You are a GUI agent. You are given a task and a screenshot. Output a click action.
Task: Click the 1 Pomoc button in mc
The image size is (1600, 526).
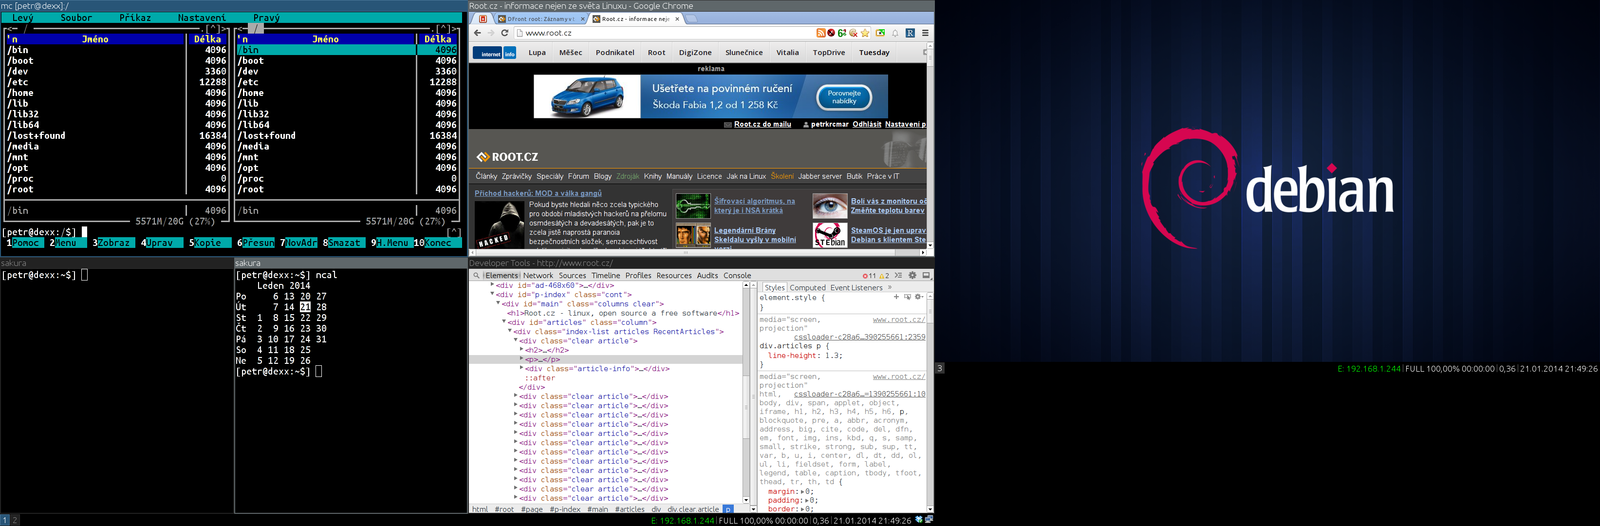coord(26,242)
